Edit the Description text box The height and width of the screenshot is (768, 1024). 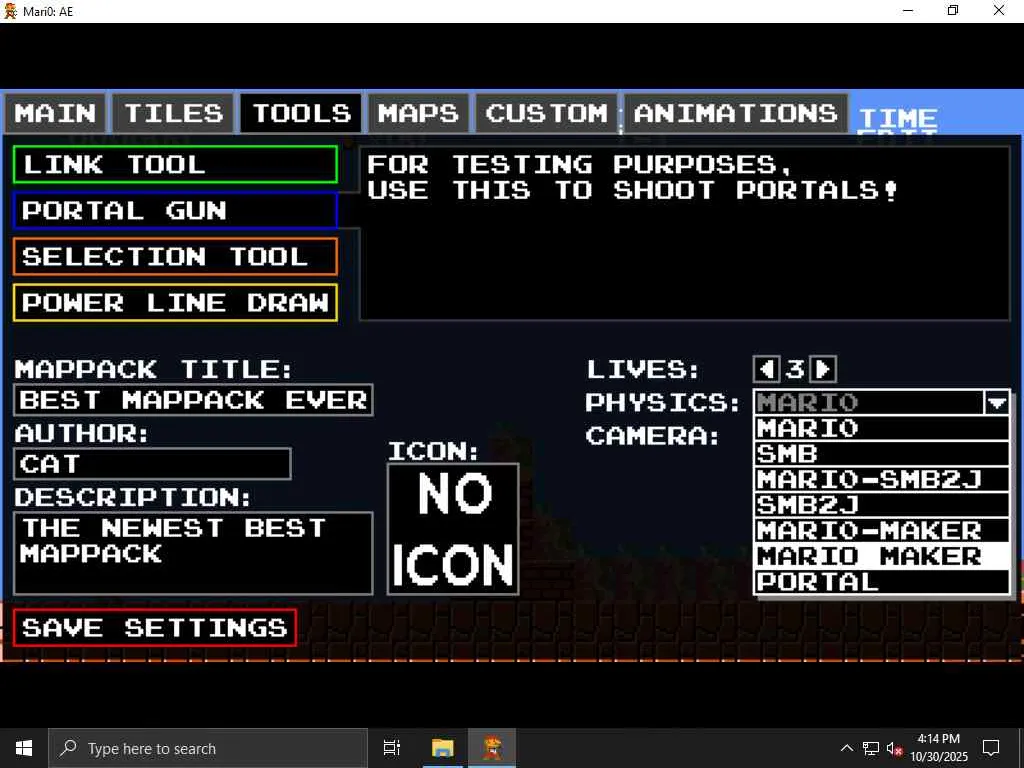193,553
